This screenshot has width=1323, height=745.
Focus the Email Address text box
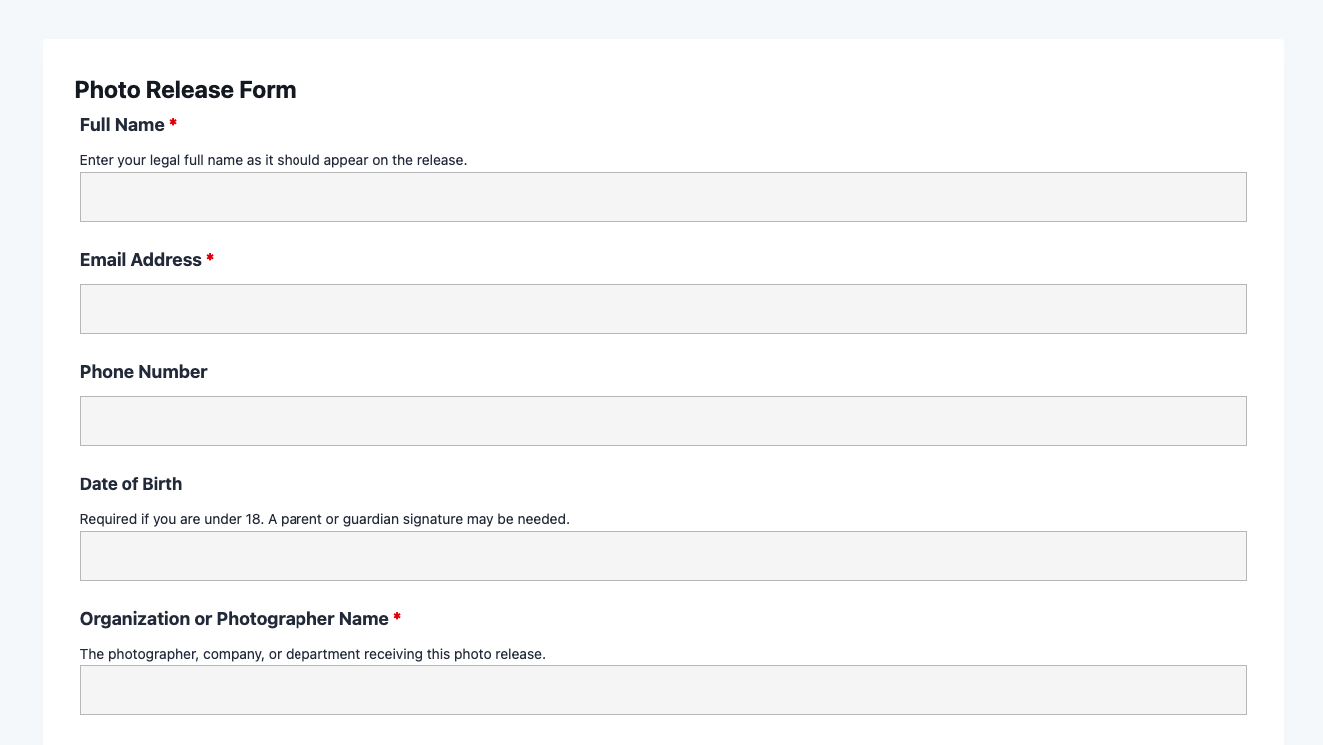[663, 309]
